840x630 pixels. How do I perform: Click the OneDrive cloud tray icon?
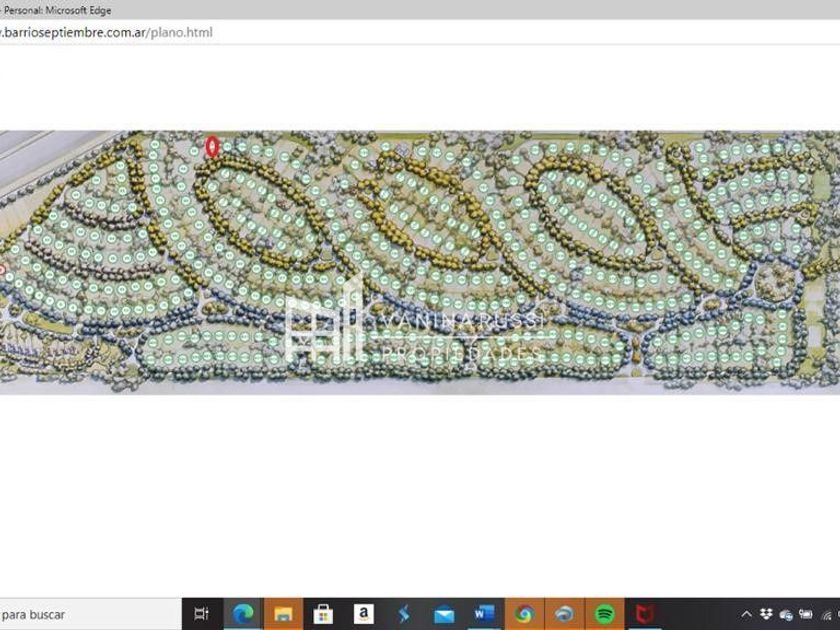pos(786,614)
